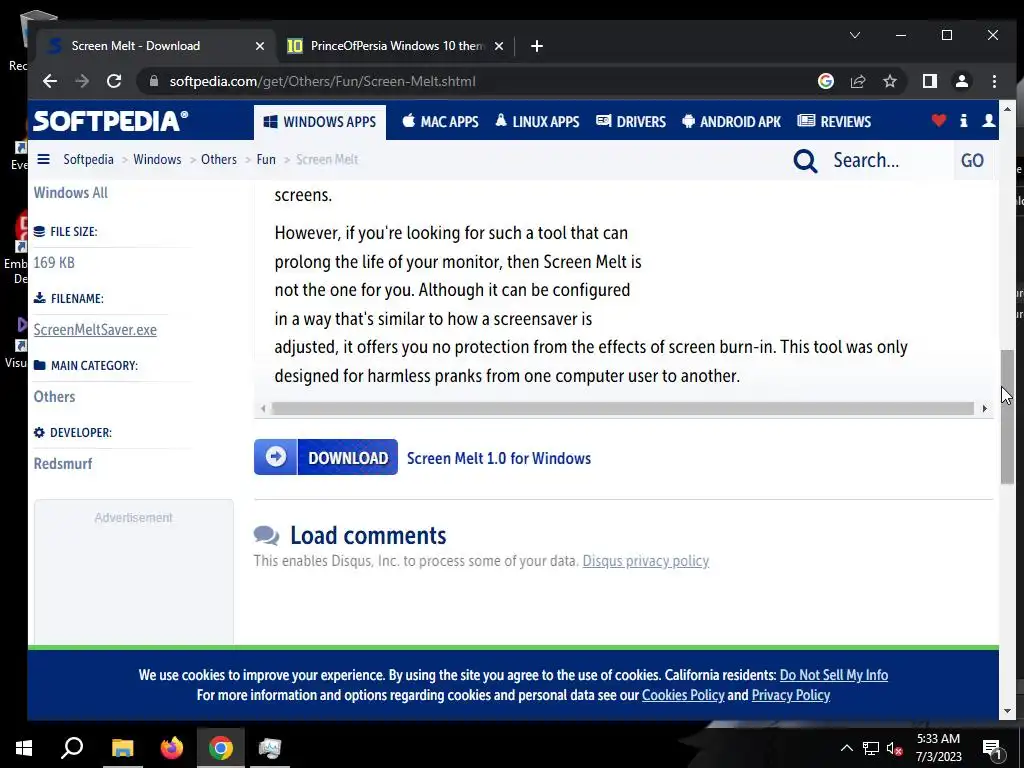The image size is (1024, 768).
Task: Open Windows Apps section
Action: pos(319,122)
